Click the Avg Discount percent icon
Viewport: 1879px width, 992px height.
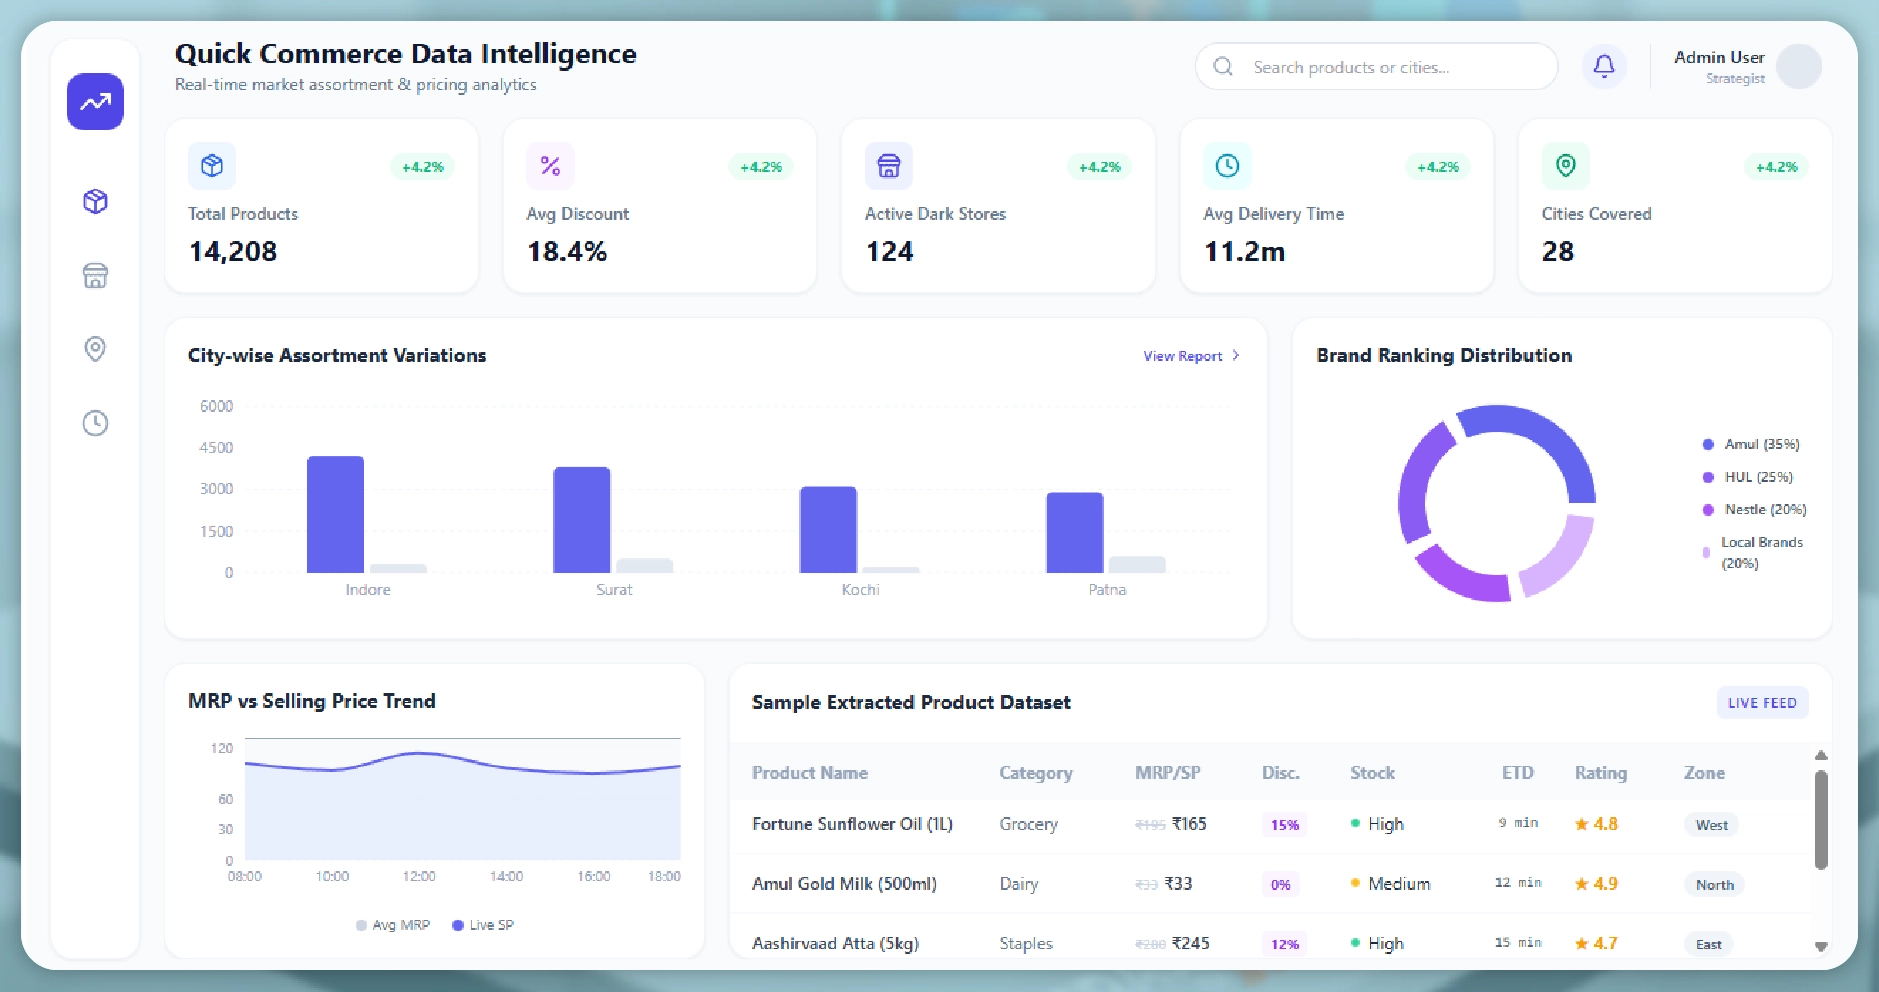[x=549, y=166]
